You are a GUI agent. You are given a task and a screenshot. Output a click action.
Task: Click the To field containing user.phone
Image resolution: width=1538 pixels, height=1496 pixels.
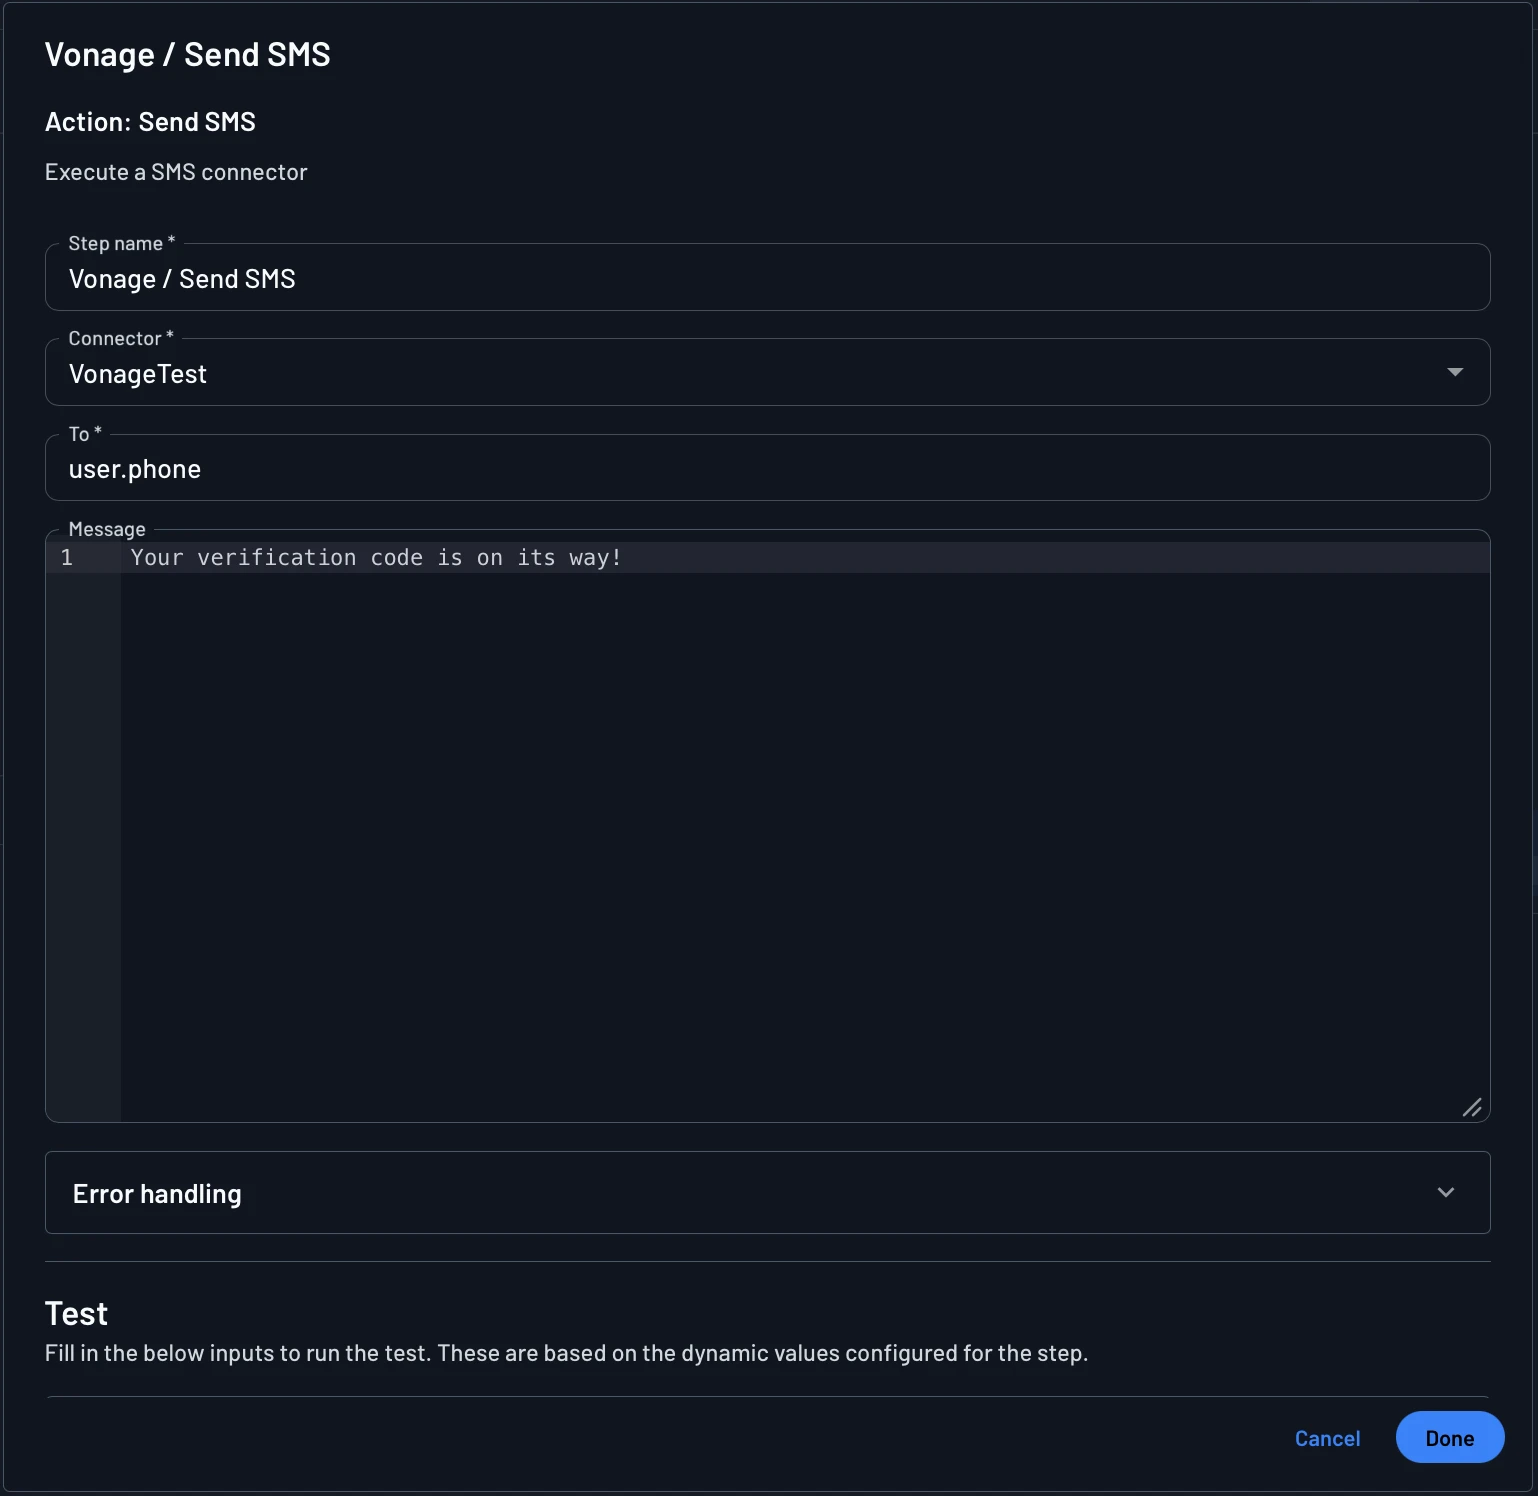(x=767, y=468)
